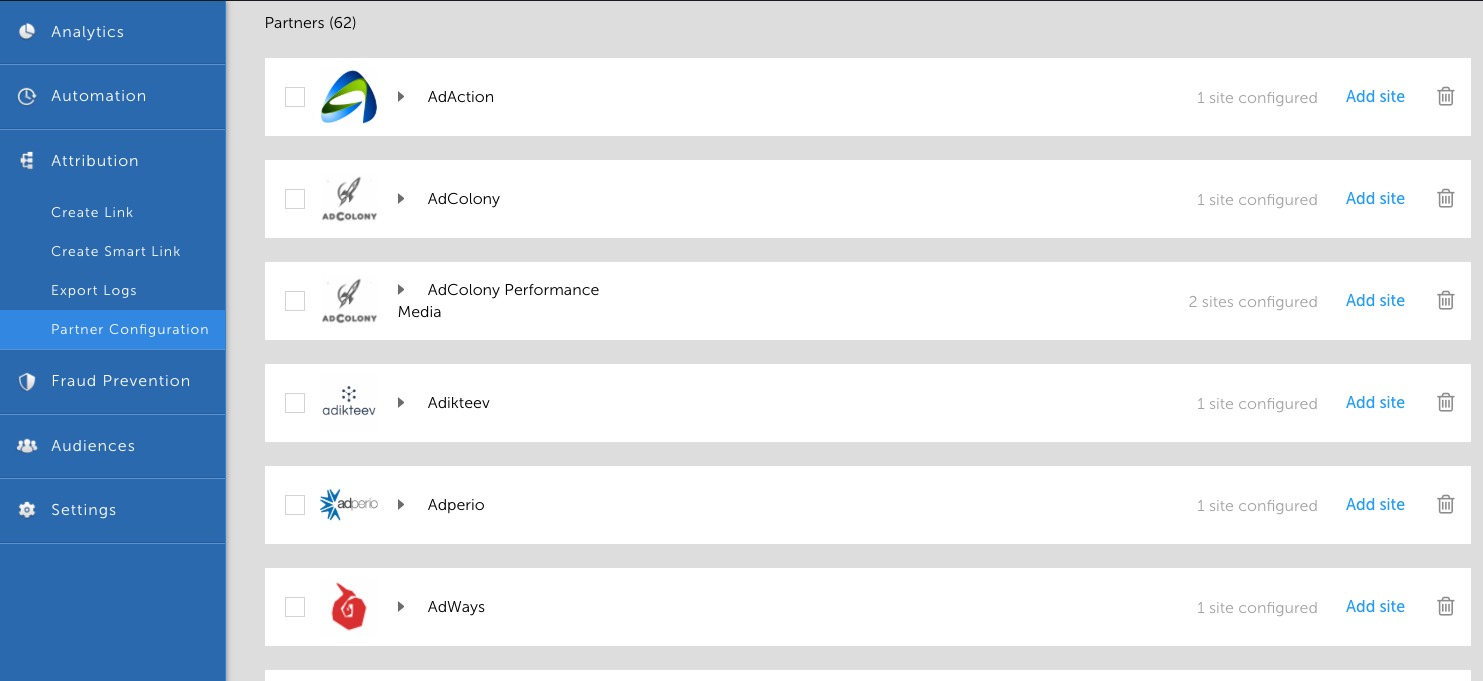
Task: Open Settings via the gear icon
Action: point(27,510)
